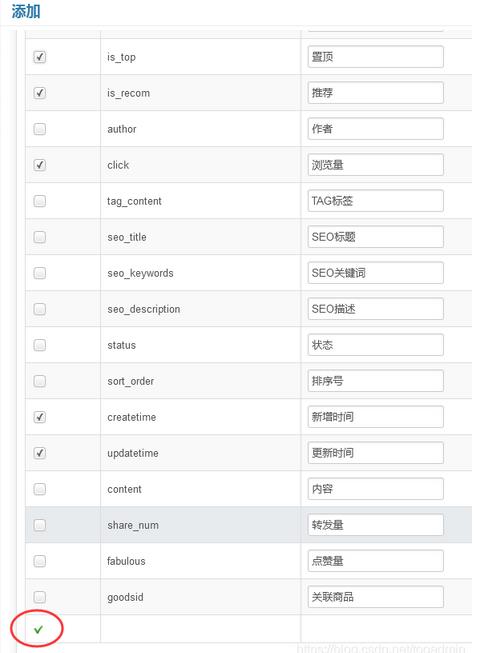Image resolution: width=478 pixels, height=653 pixels.
Task: Enable the author field checkbox
Action: point(40,129)
